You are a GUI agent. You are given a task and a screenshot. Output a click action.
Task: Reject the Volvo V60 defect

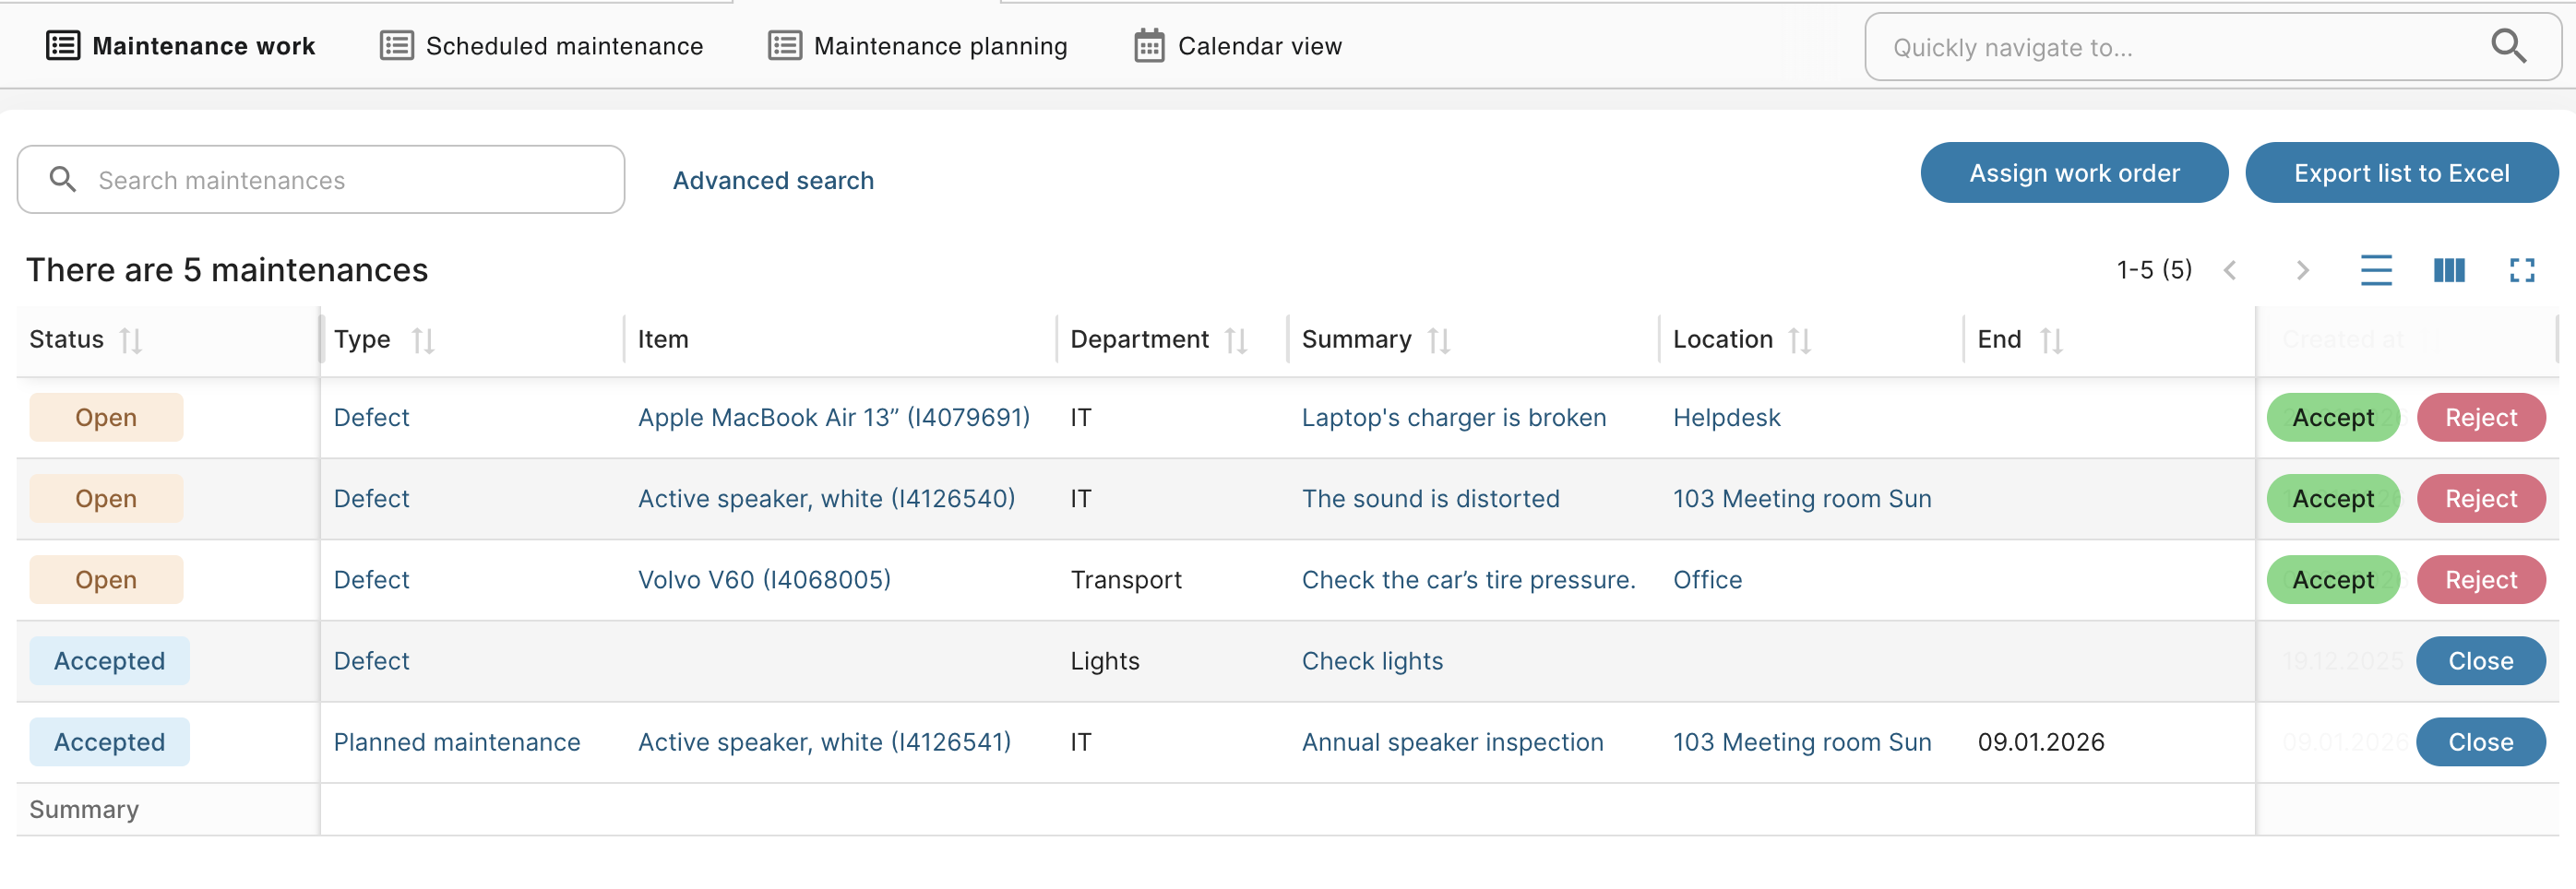[2480, 580]
